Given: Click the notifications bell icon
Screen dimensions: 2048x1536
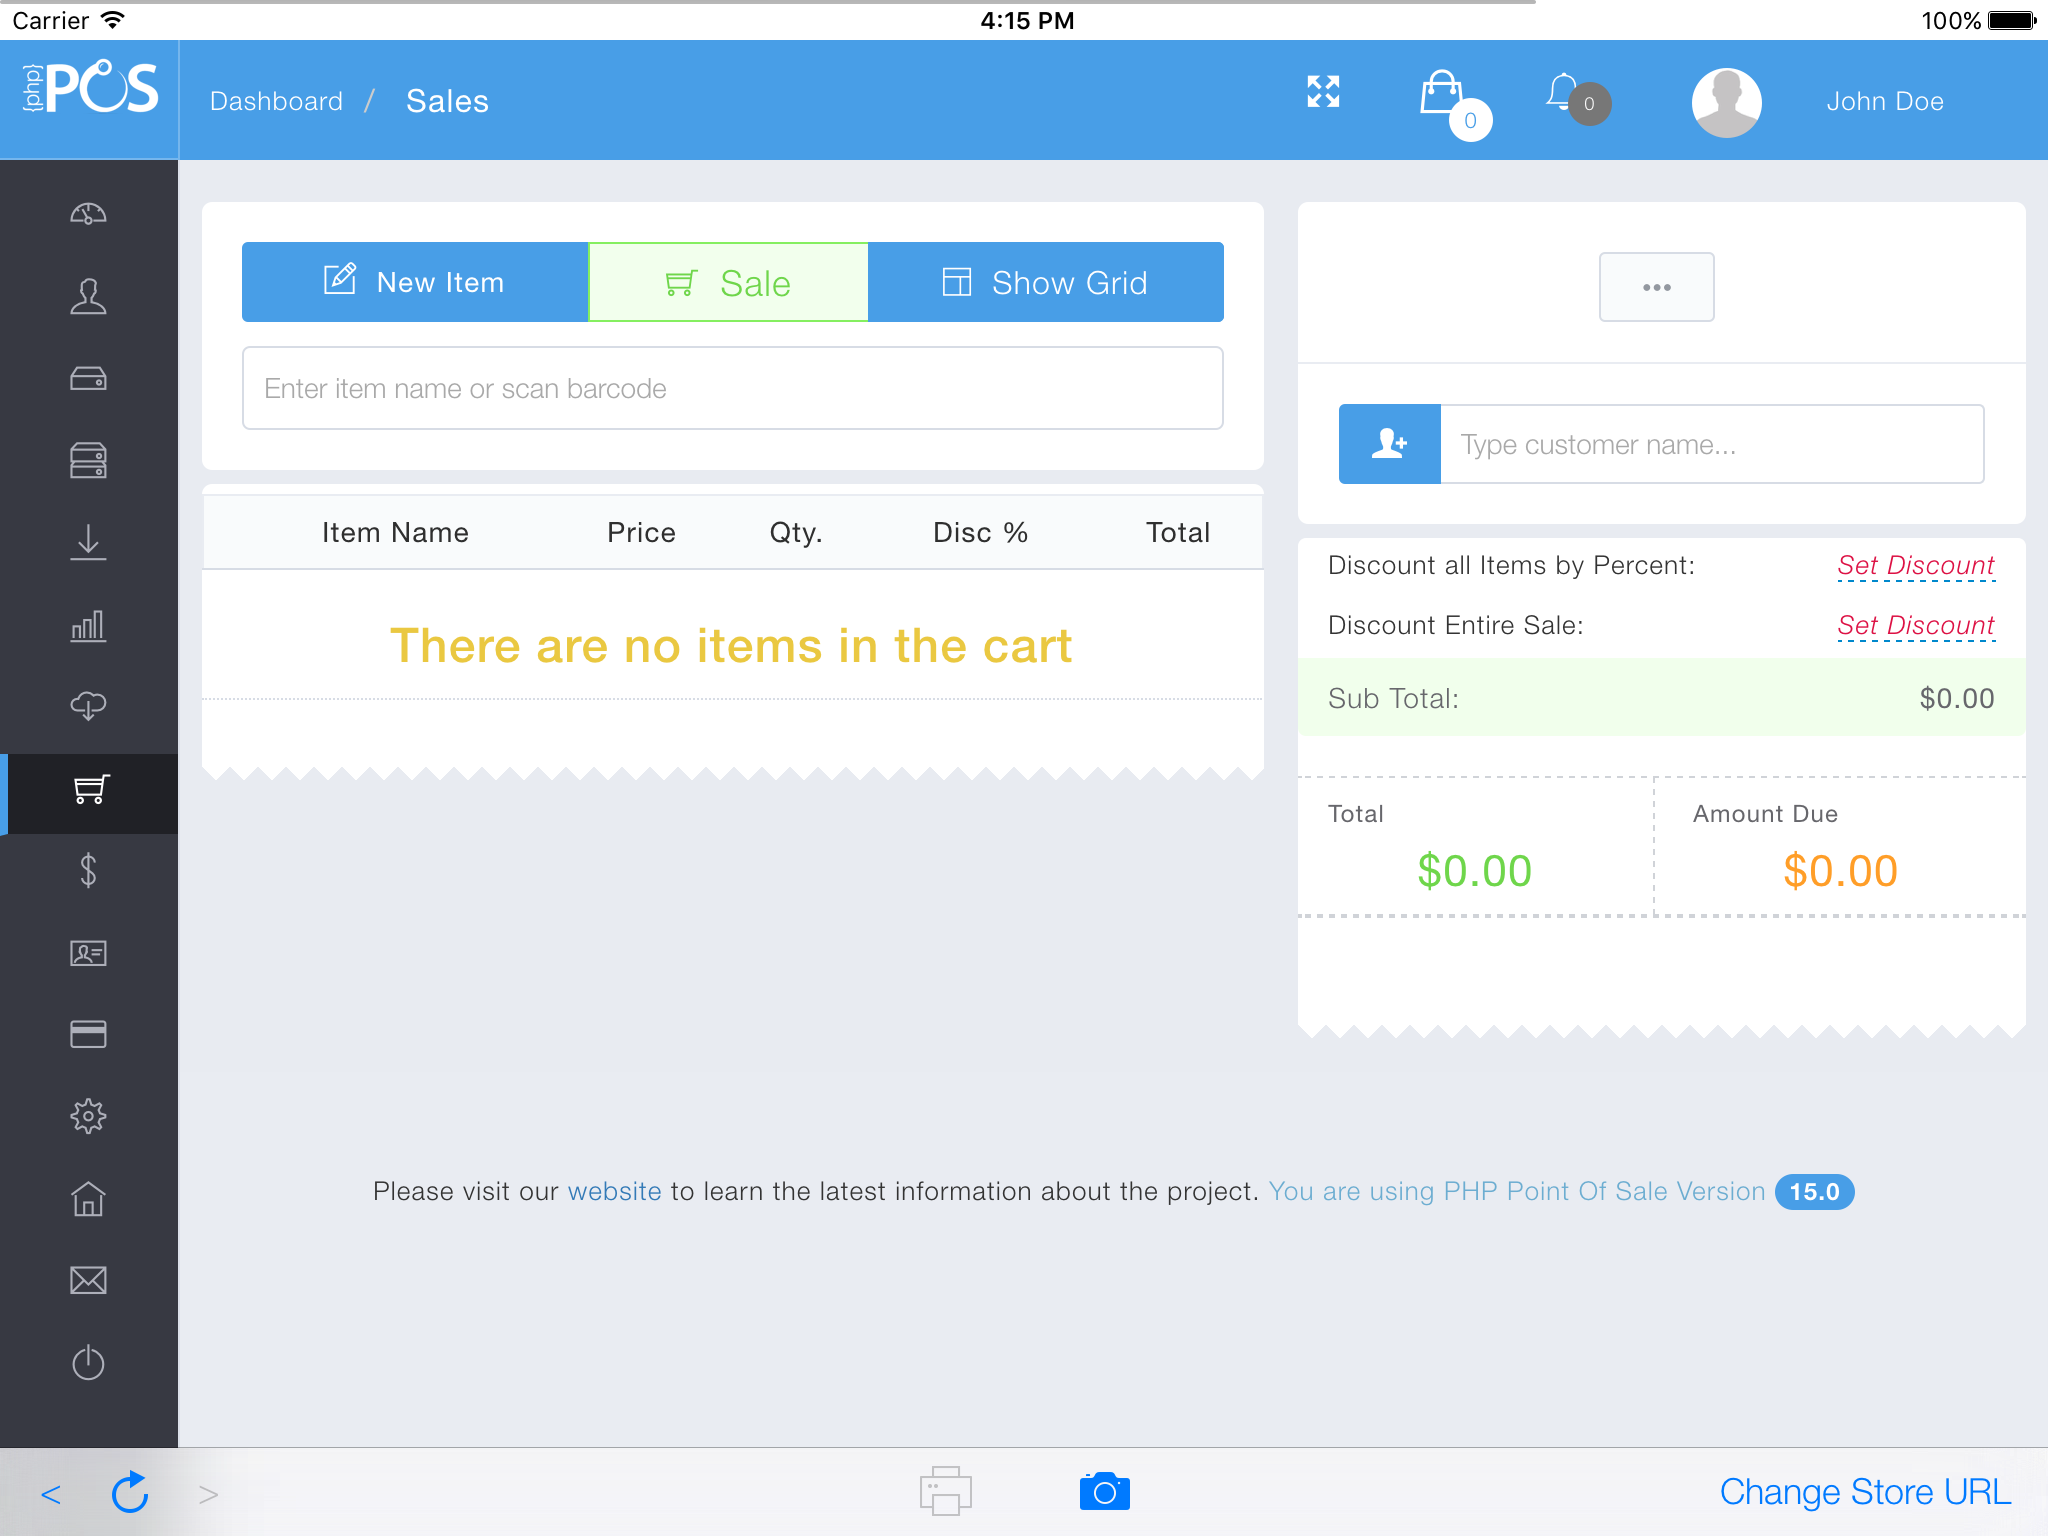Looking at the screenshot, I should 1563,95.
